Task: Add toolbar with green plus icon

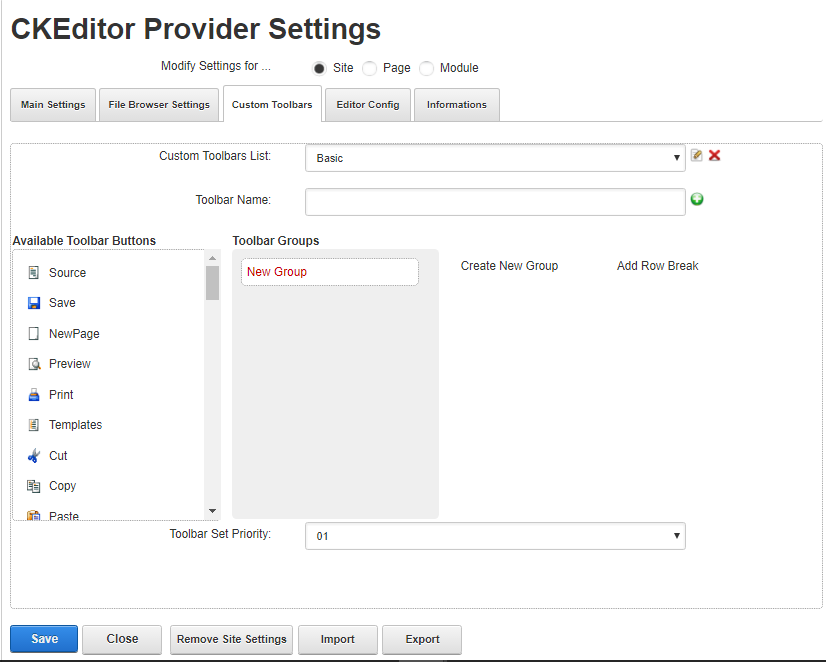Action: tap(697, 199)
